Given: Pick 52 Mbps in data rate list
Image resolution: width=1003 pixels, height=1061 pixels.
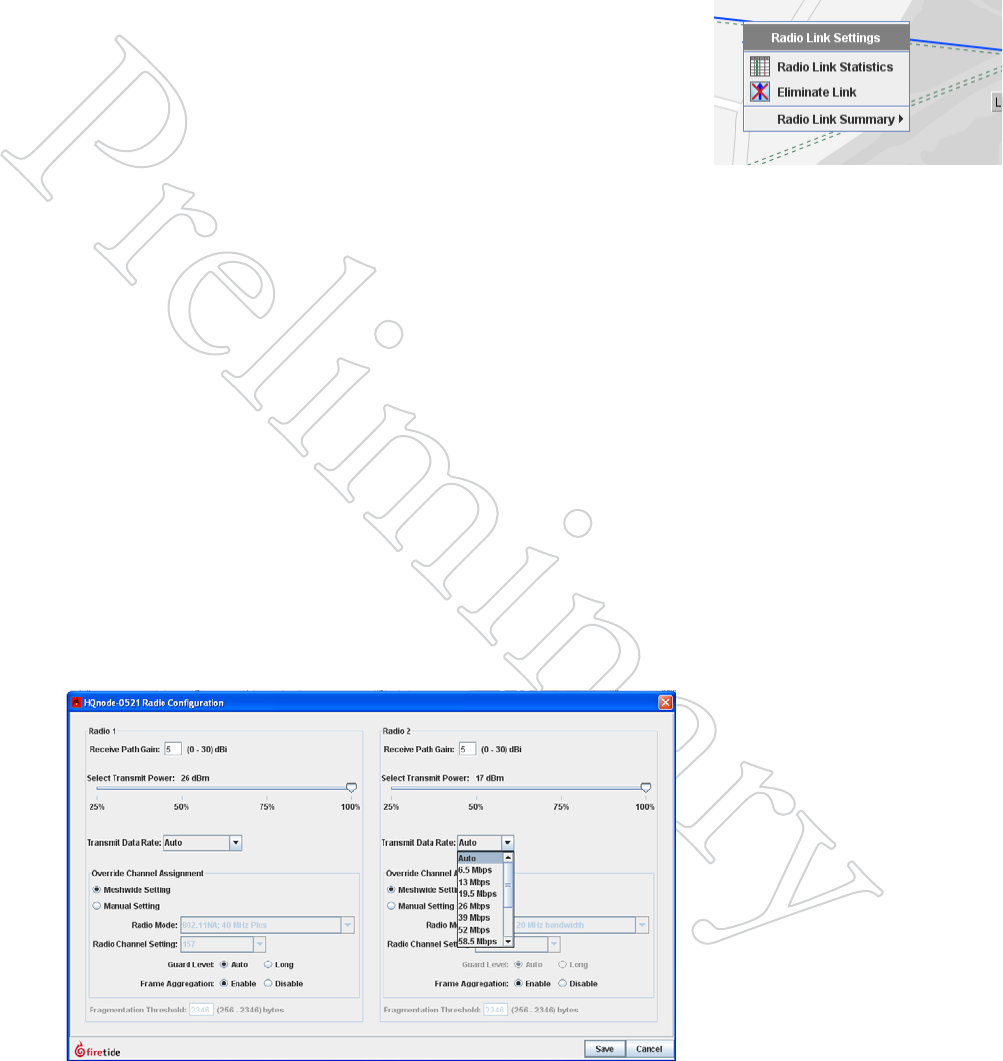Looking at the screenshot, I should pyautogui.click(x=481, y=930).
